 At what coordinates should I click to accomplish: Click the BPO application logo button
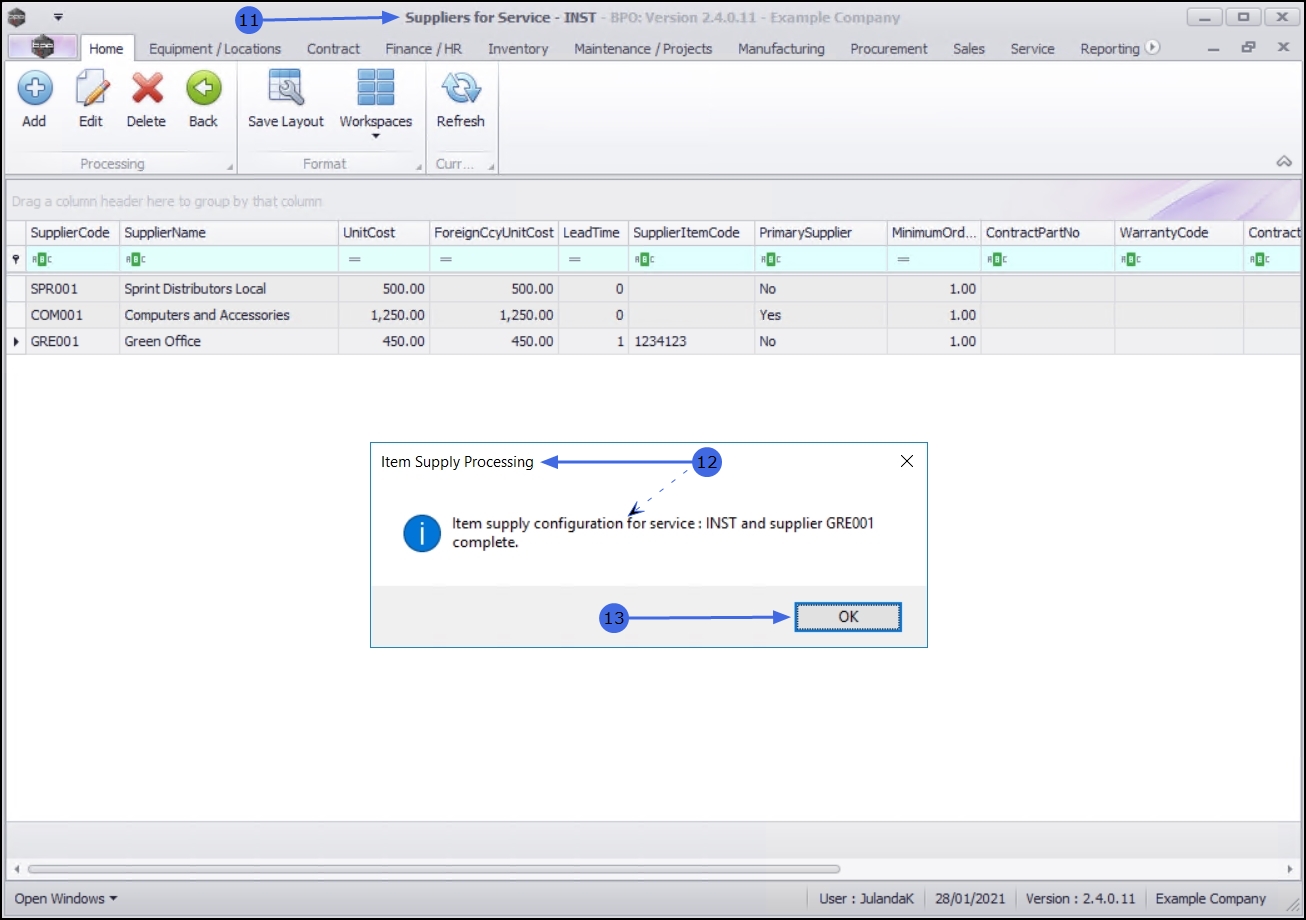[42, 47]
